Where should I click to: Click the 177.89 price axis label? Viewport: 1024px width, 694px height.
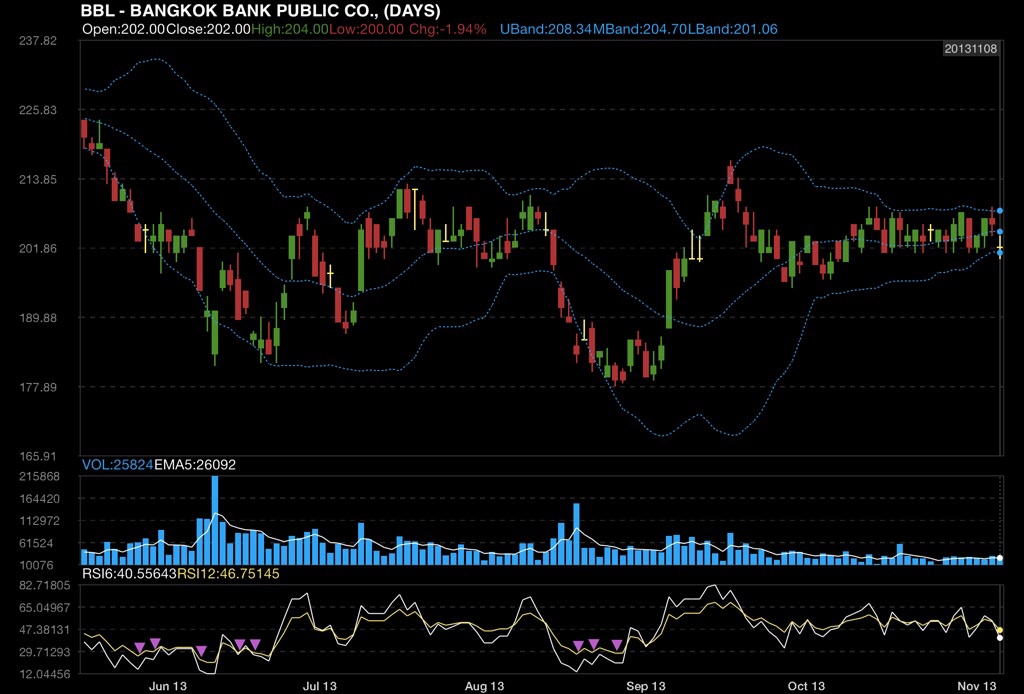pos(38,387)
